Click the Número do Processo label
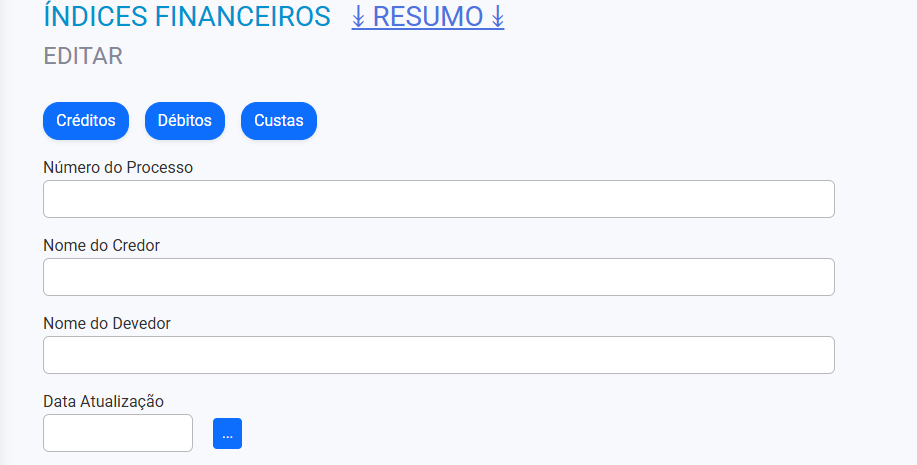 [118, 167]
